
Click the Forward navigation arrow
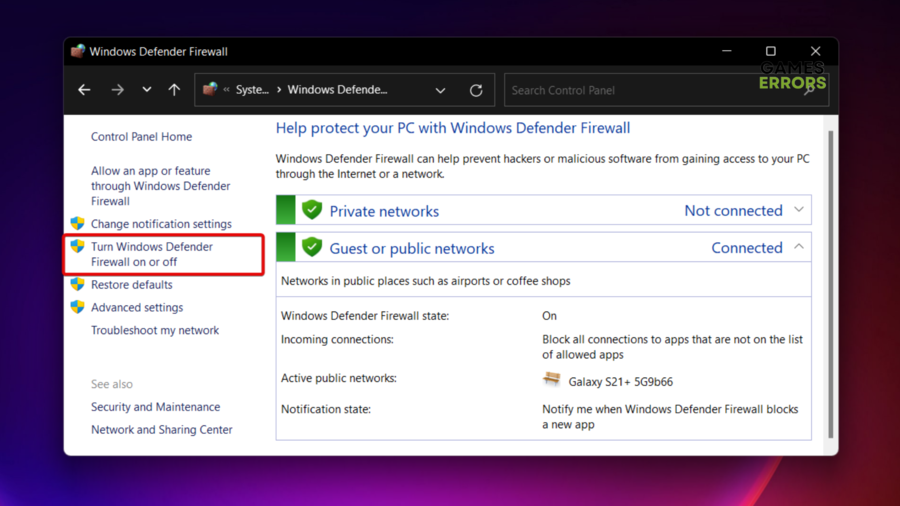tap(117, 90)
